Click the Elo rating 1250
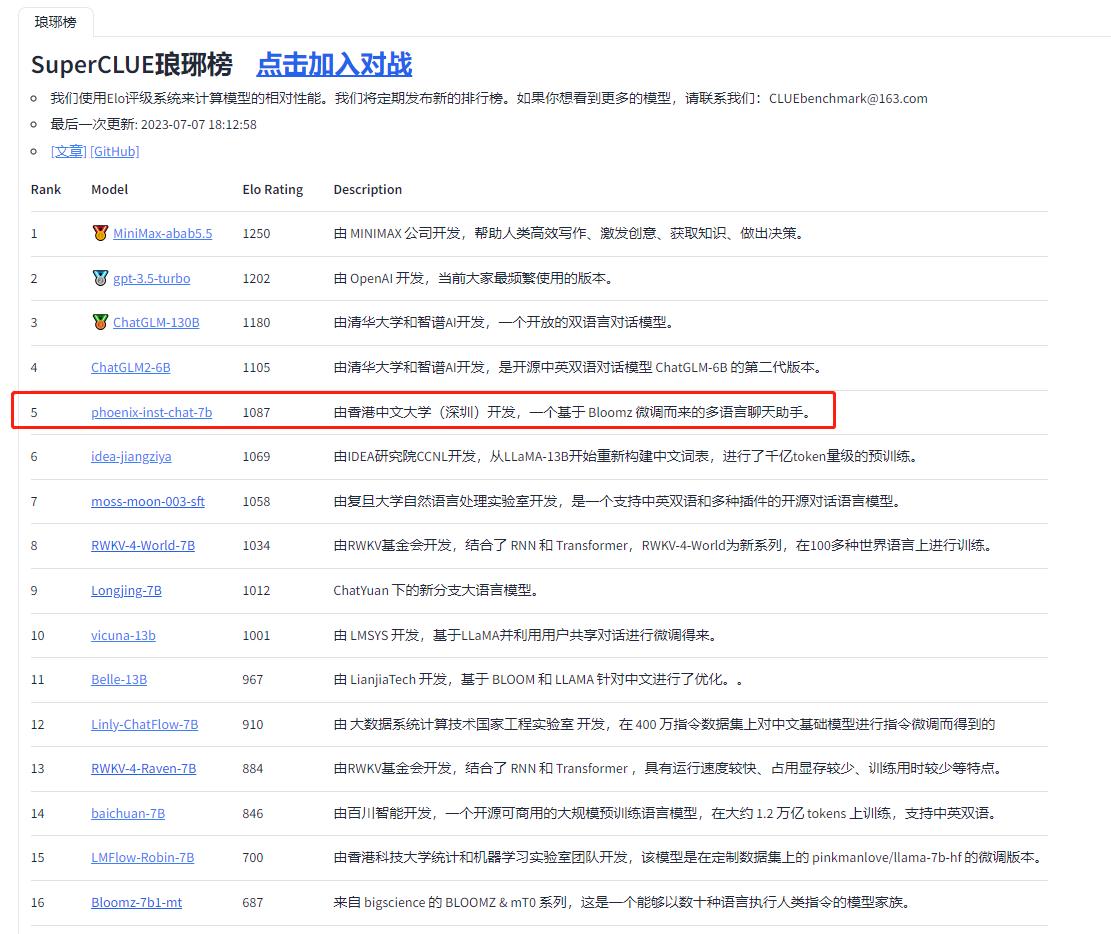1111x934 pixels. (x=256, y=233)
